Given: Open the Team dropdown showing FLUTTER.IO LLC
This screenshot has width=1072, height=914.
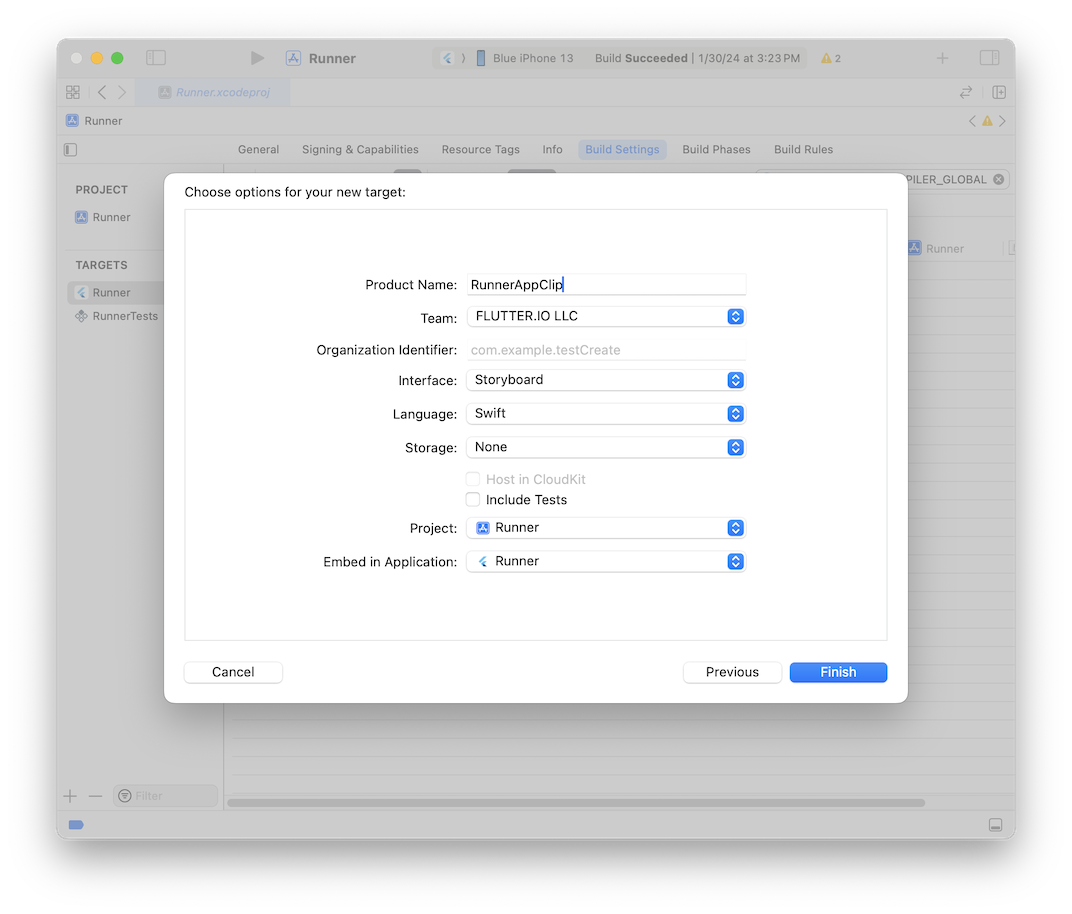Looking at the screenshot, I should coord(605,316).
